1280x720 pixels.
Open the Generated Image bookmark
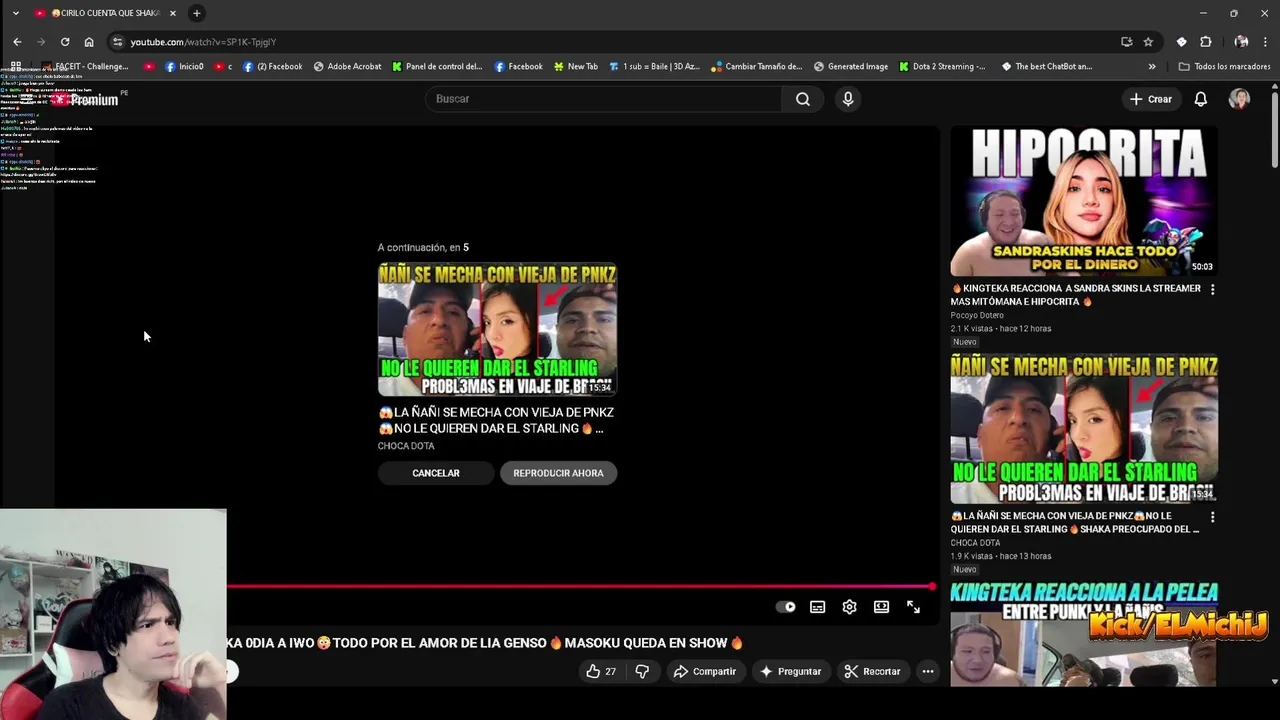pos(851,67)
